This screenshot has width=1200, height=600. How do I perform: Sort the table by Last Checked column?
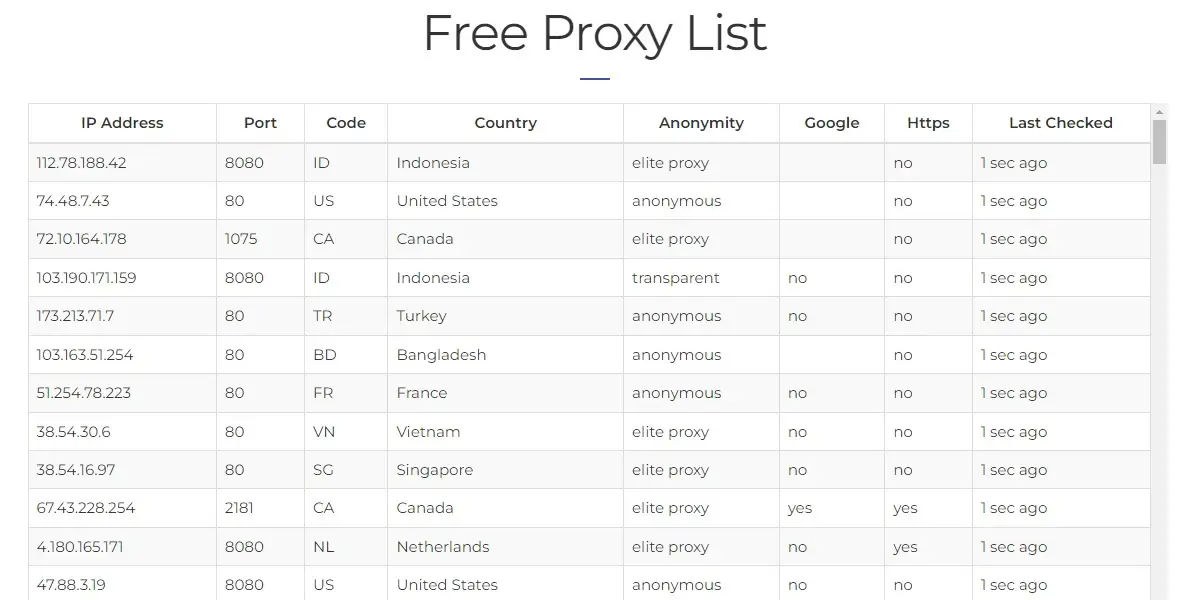1060,122
